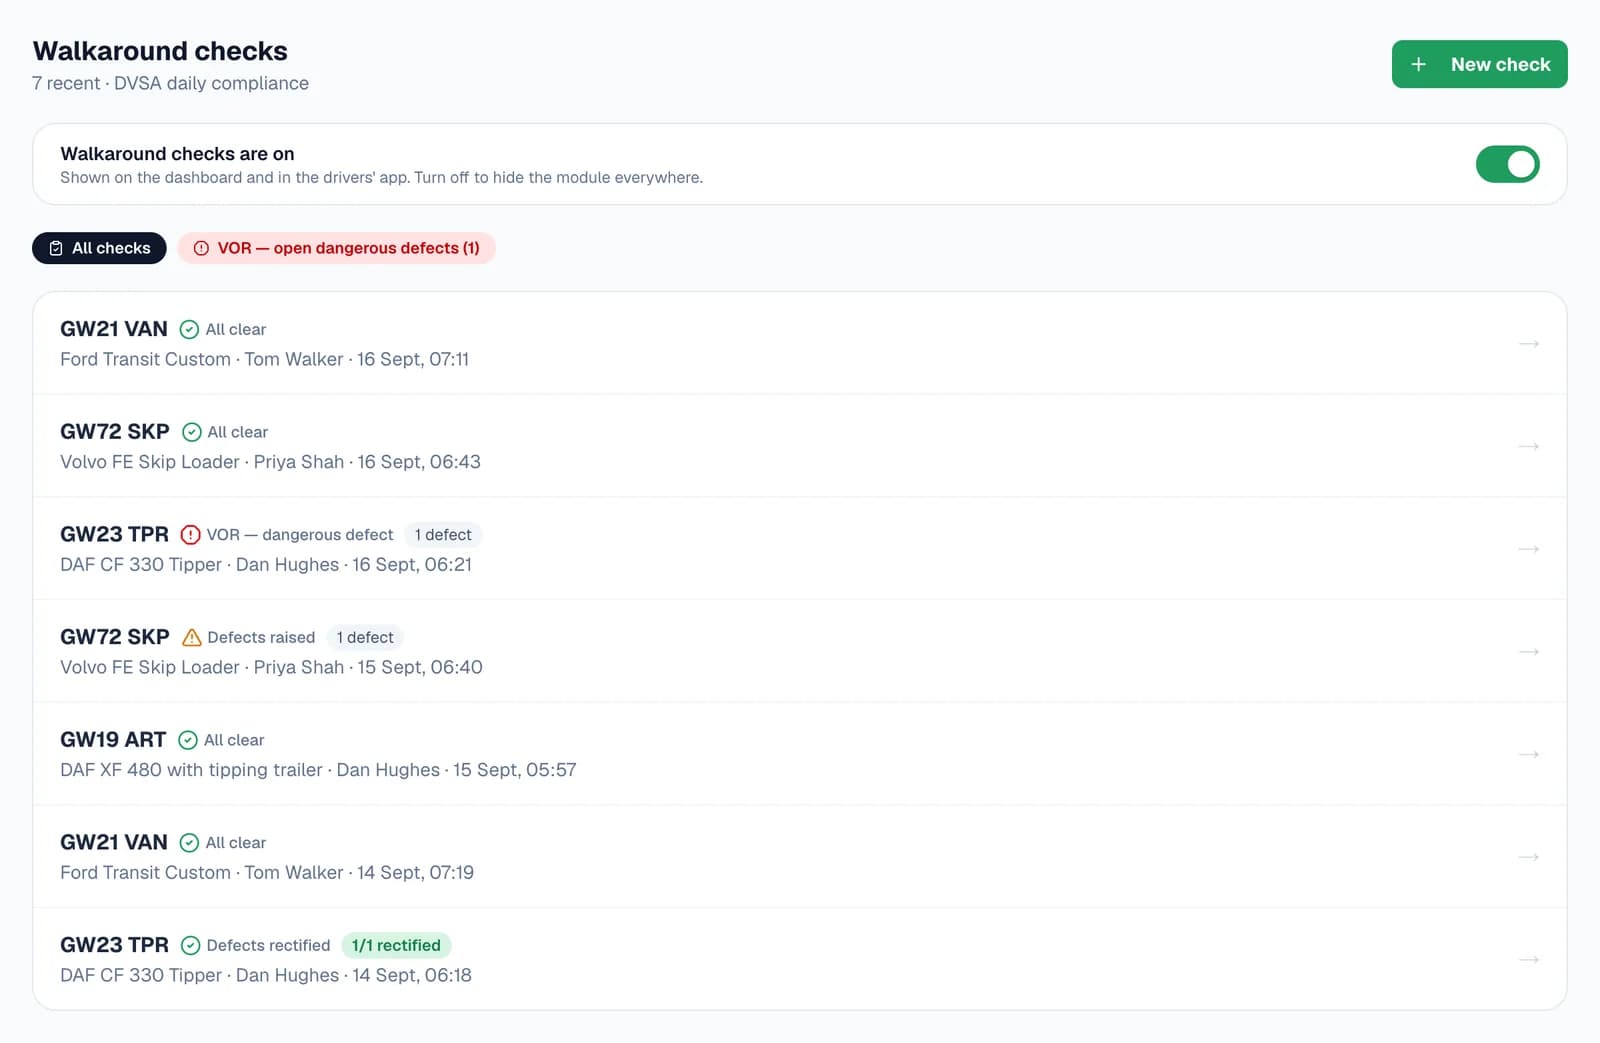Filter by VOR open dangerous defects
The image size is (1600, 1043).
click(x=336, y=248)
